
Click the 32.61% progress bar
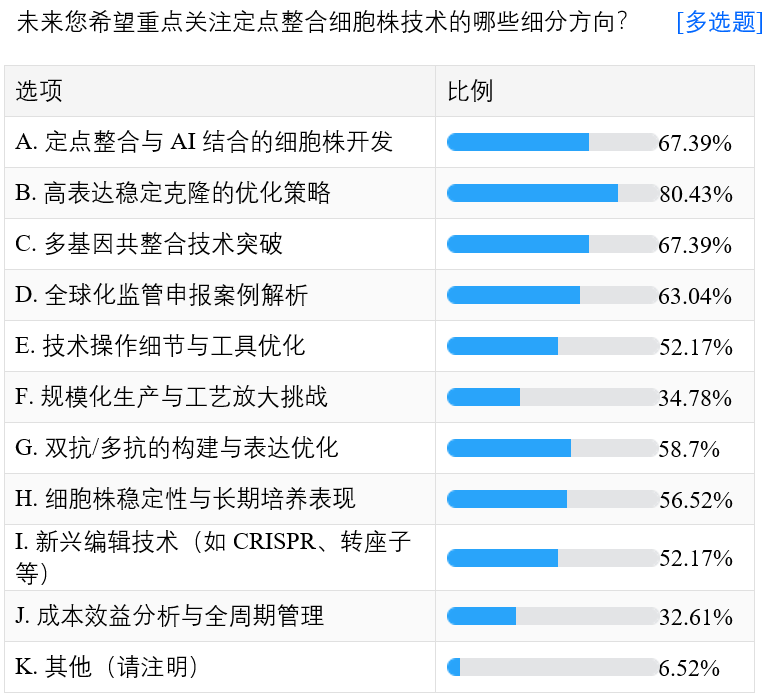click(552, 616)
